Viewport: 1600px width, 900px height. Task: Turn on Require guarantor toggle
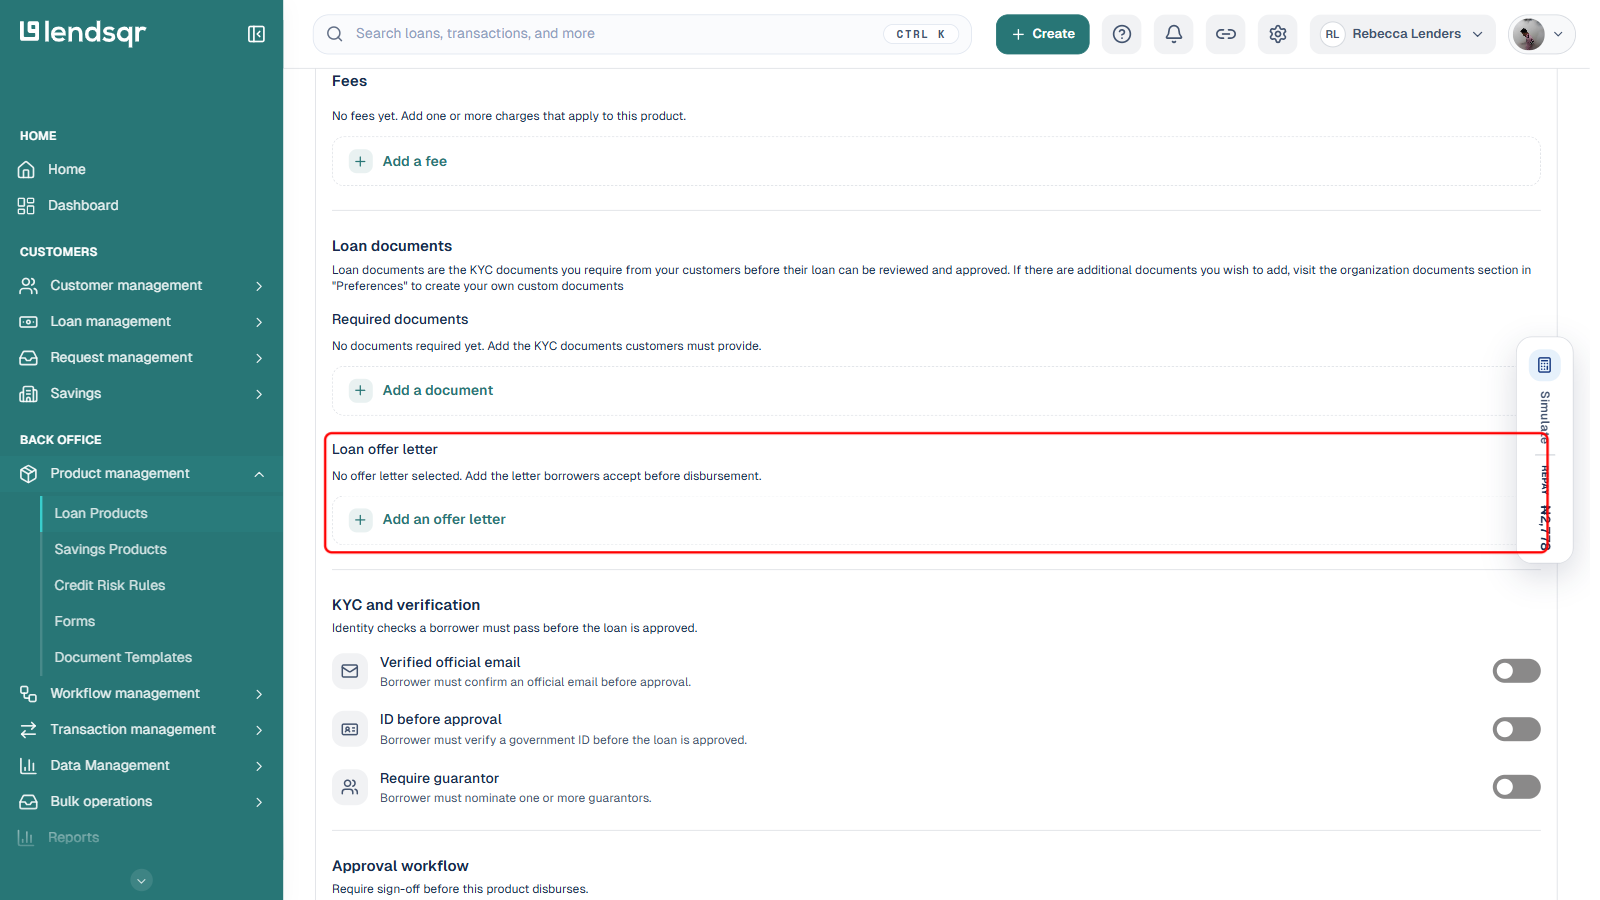[1516, 787]
